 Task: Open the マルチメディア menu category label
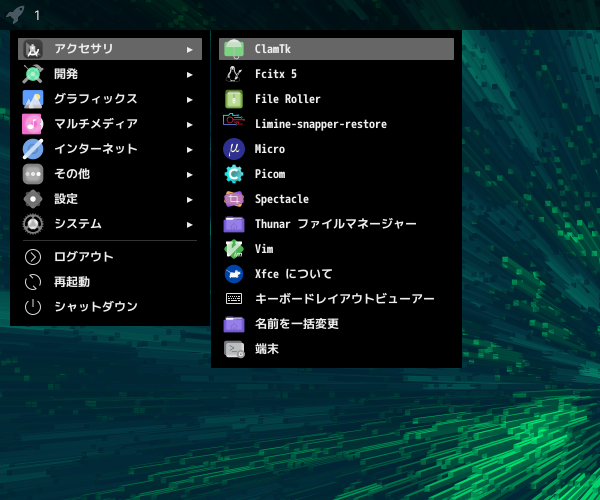[x=96, y=124]
